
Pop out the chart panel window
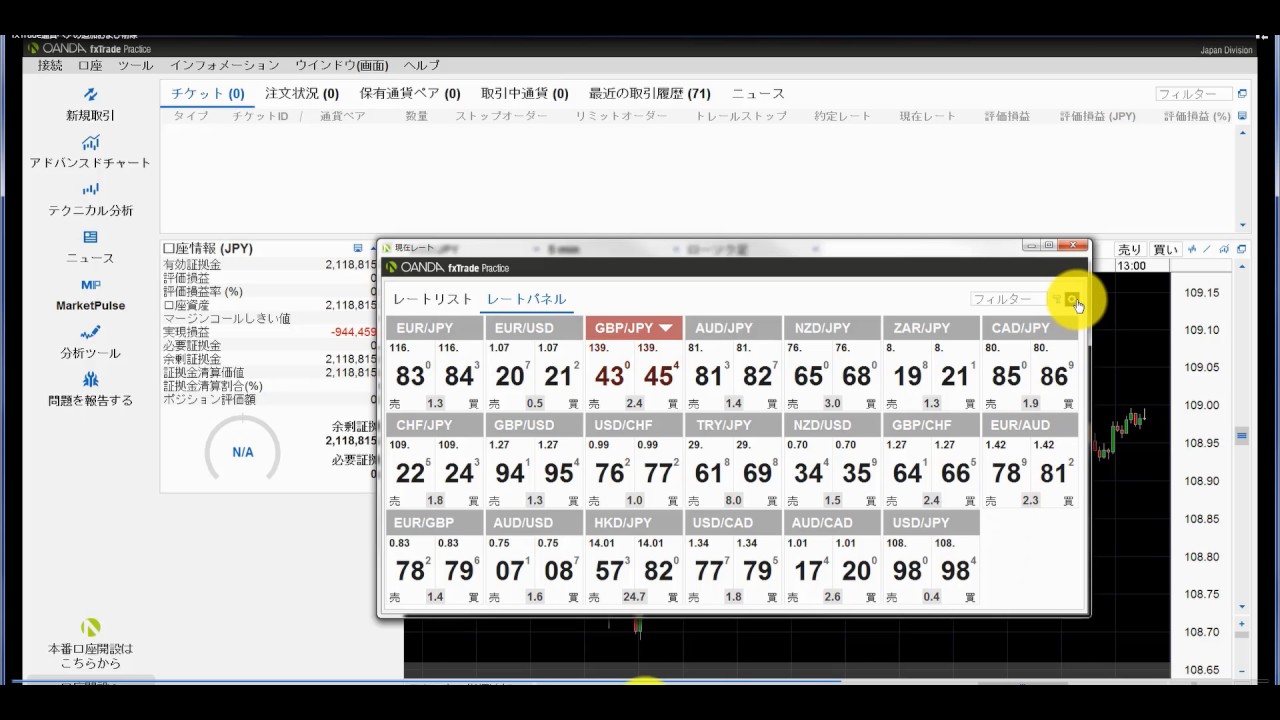pos(1242,249)
